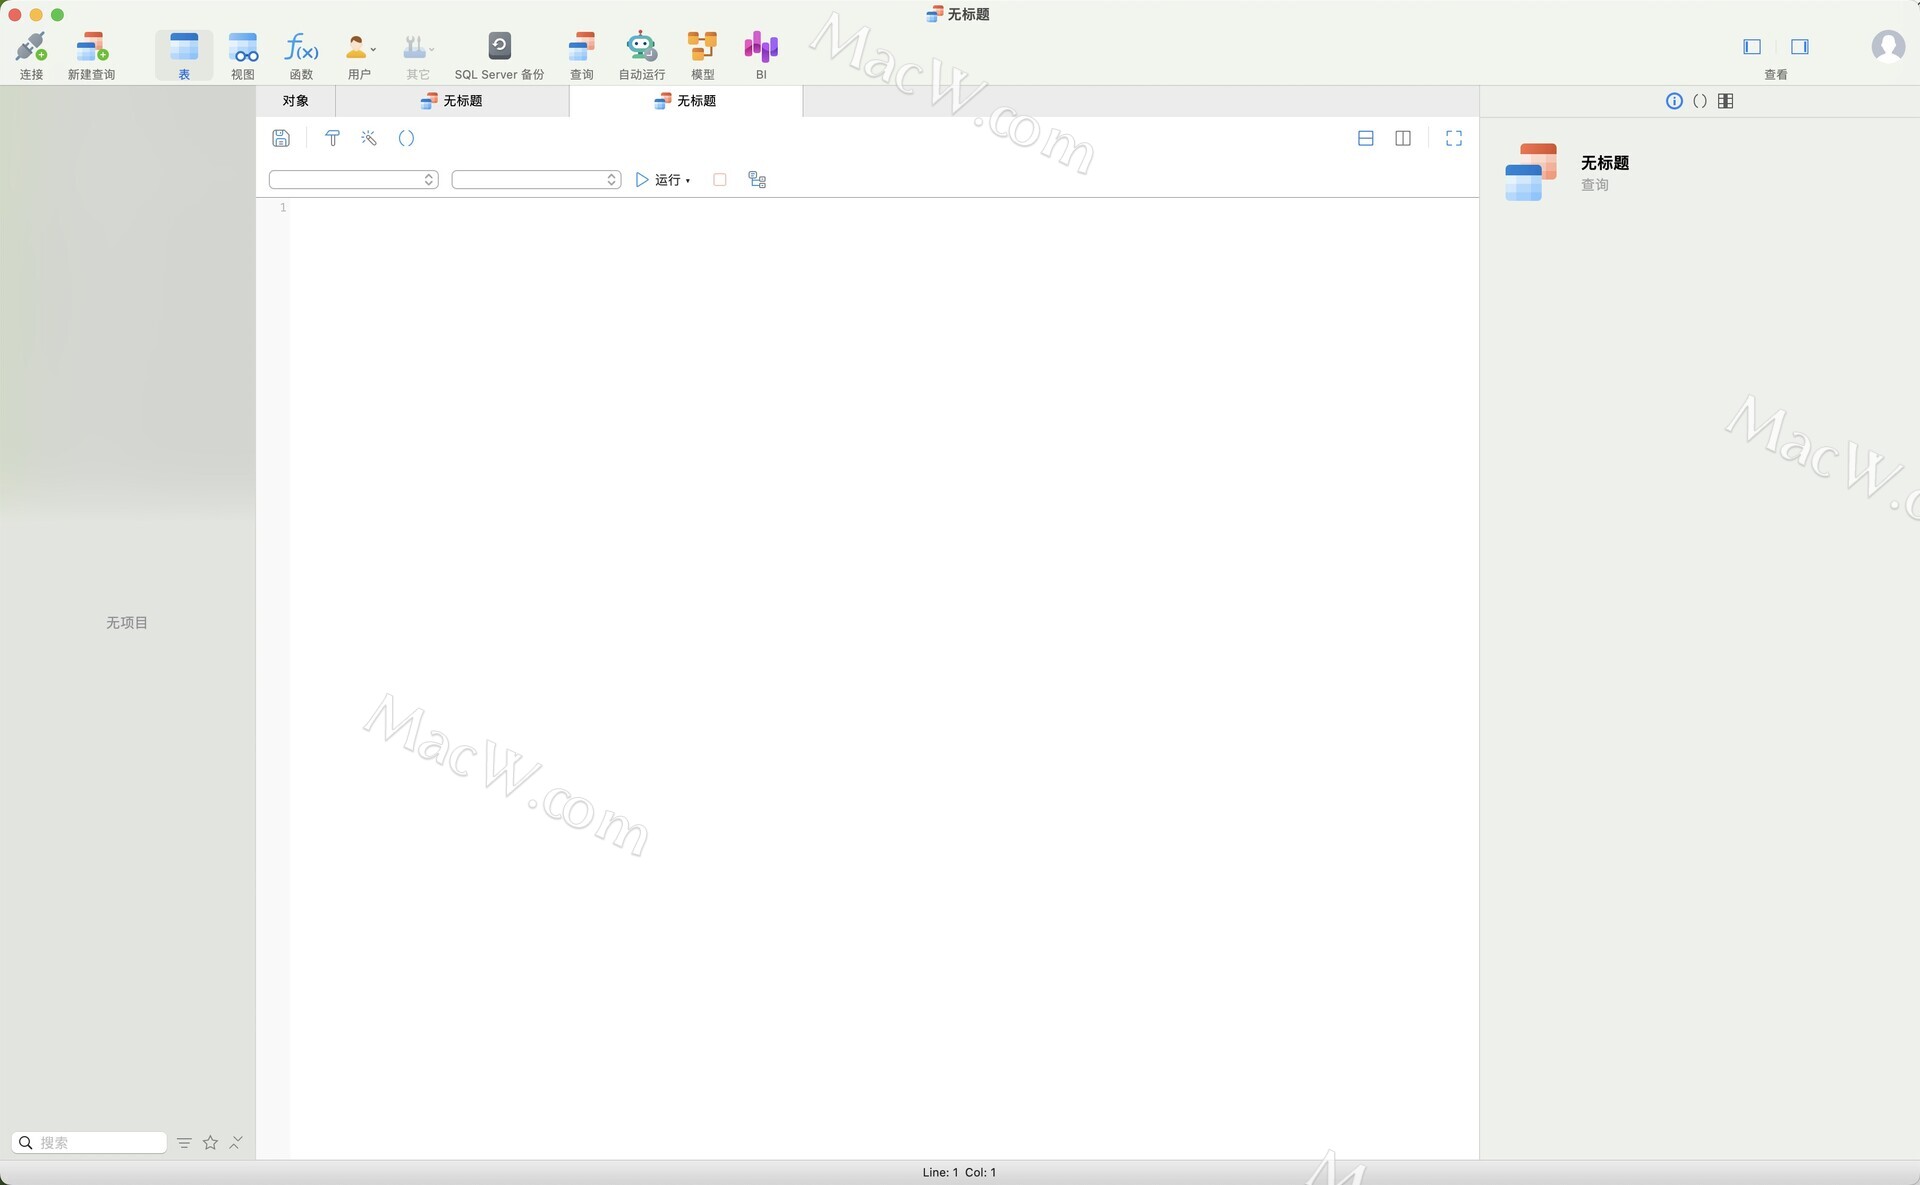The height and width of the screenshot is (1185, 1920).
Task: Select line 1 in the gutter
Action: (x=283, y=207)
